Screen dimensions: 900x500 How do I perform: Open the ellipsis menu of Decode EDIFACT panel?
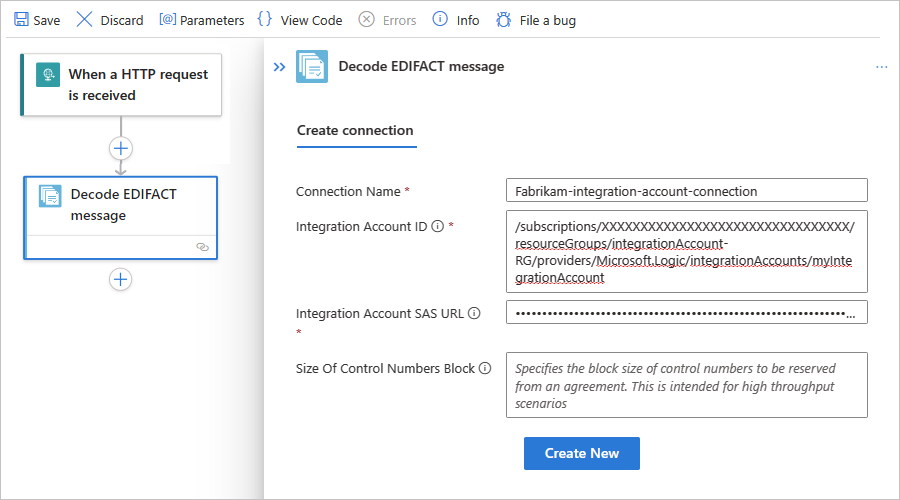(x=882, y=67)
